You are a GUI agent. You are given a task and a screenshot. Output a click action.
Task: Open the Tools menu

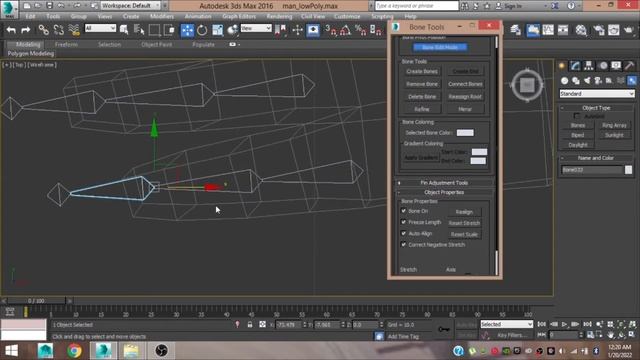click(x=53, y=16)
